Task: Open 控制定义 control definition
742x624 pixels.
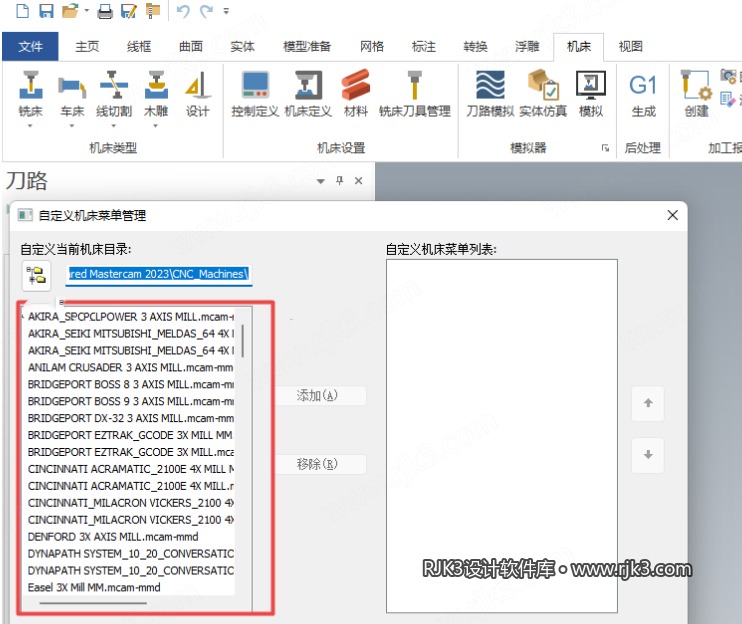Action: (256, 94)
